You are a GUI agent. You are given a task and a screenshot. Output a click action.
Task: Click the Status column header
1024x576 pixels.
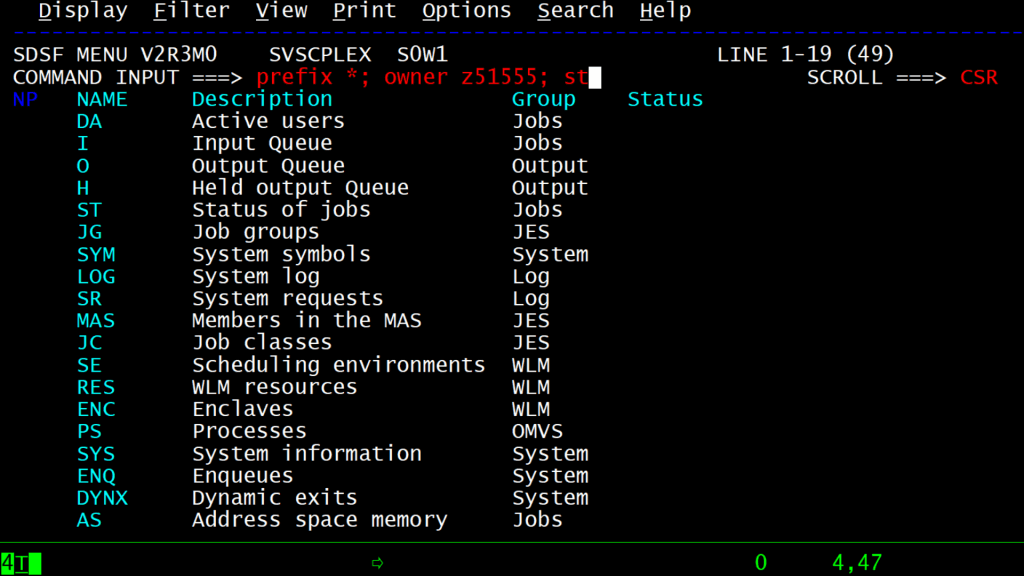point(665,99)
